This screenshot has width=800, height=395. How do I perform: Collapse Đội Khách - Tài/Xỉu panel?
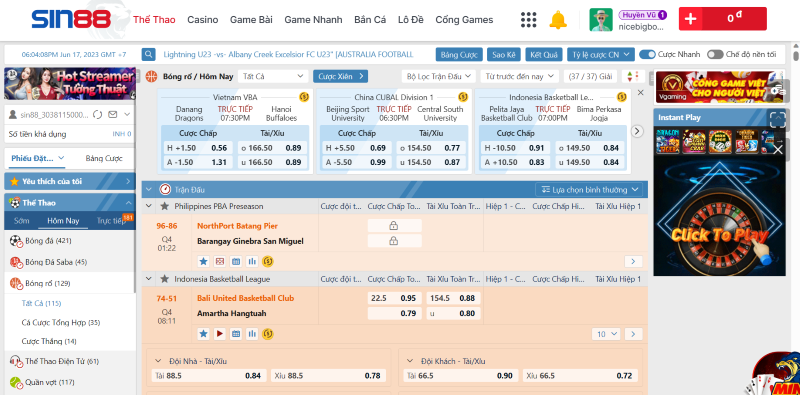[x=410, y=361]
